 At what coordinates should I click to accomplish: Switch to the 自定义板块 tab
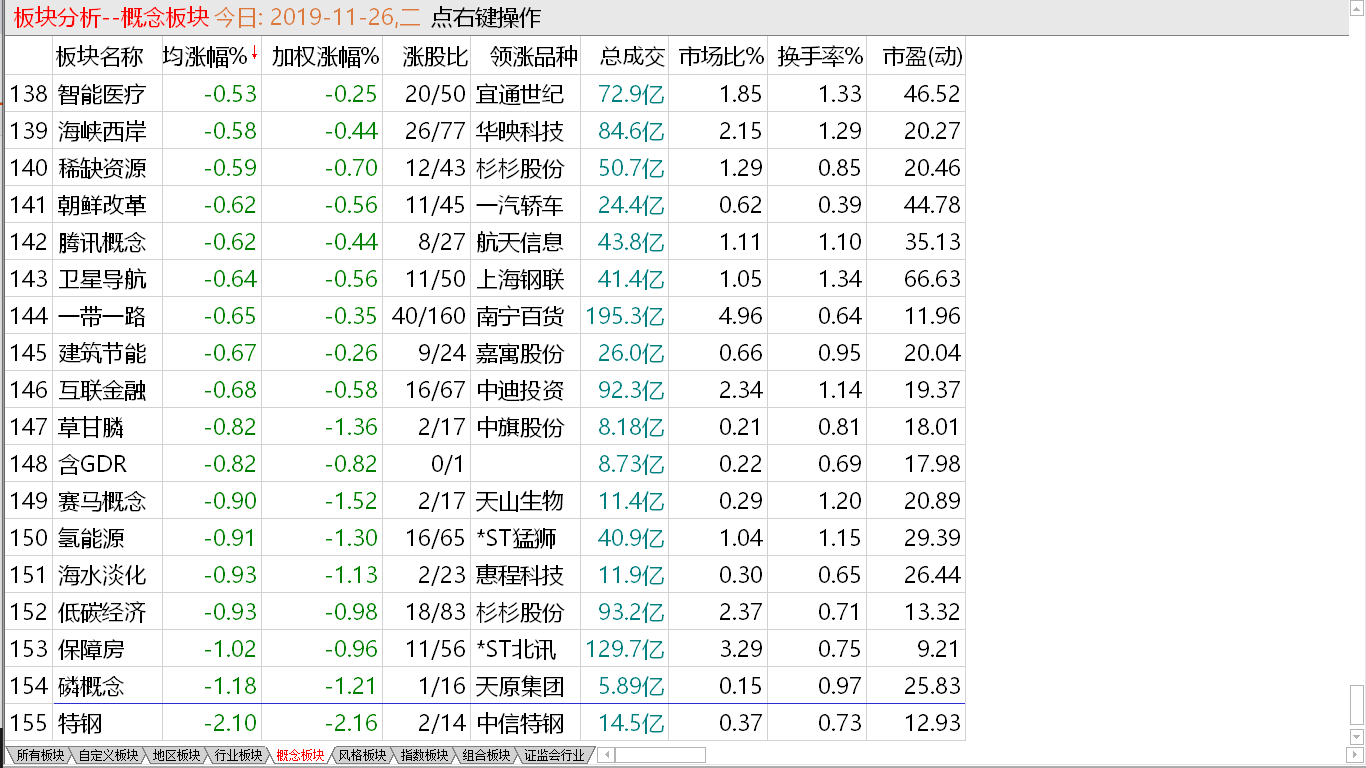108,755
